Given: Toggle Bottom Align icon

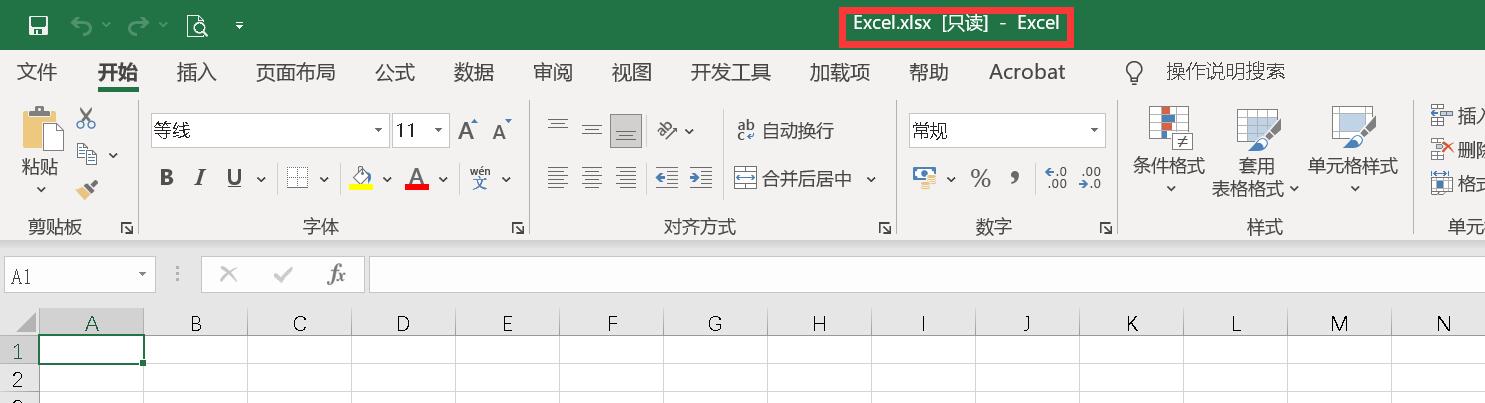Looking at the screenshot, I should [x=626, y=130].
